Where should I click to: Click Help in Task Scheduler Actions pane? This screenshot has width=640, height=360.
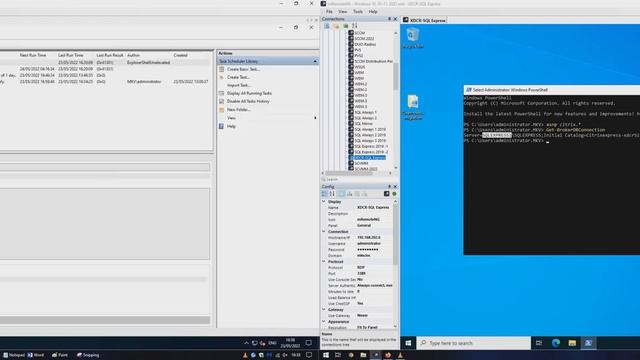pos(231,126)
